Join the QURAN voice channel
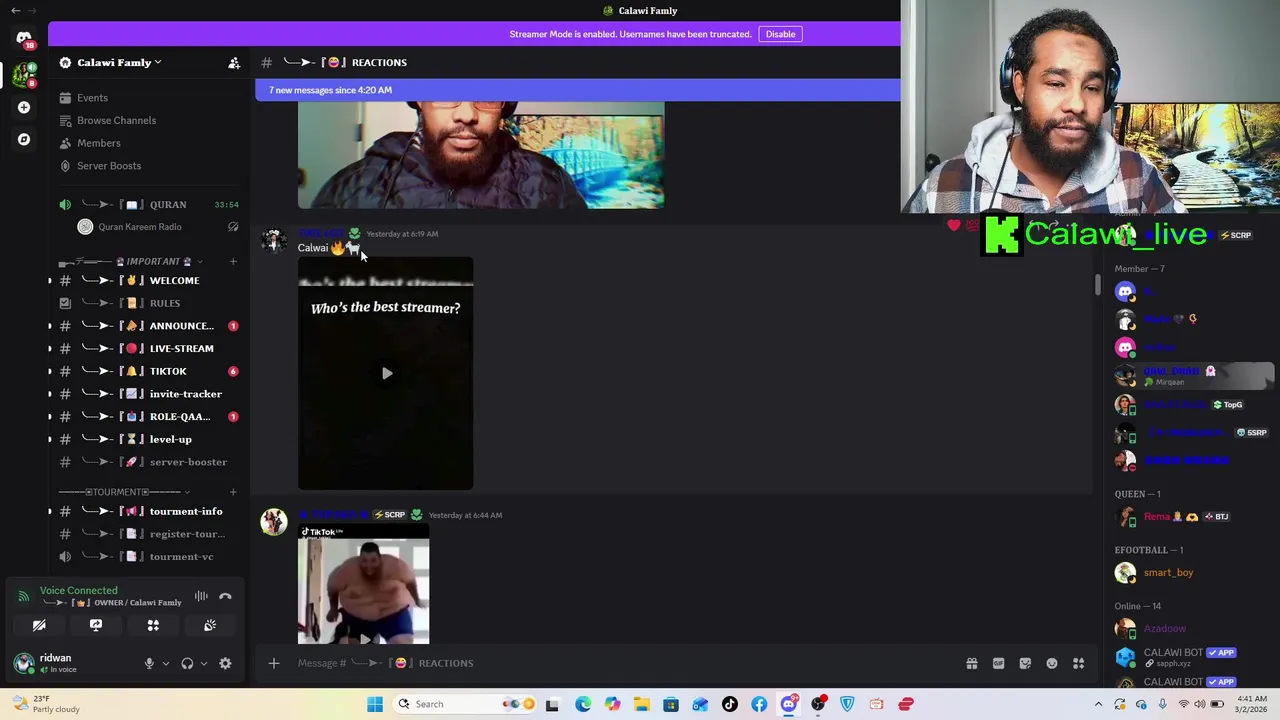Image resolution: width=1280 pixels, height=720 pixels. 150,205
